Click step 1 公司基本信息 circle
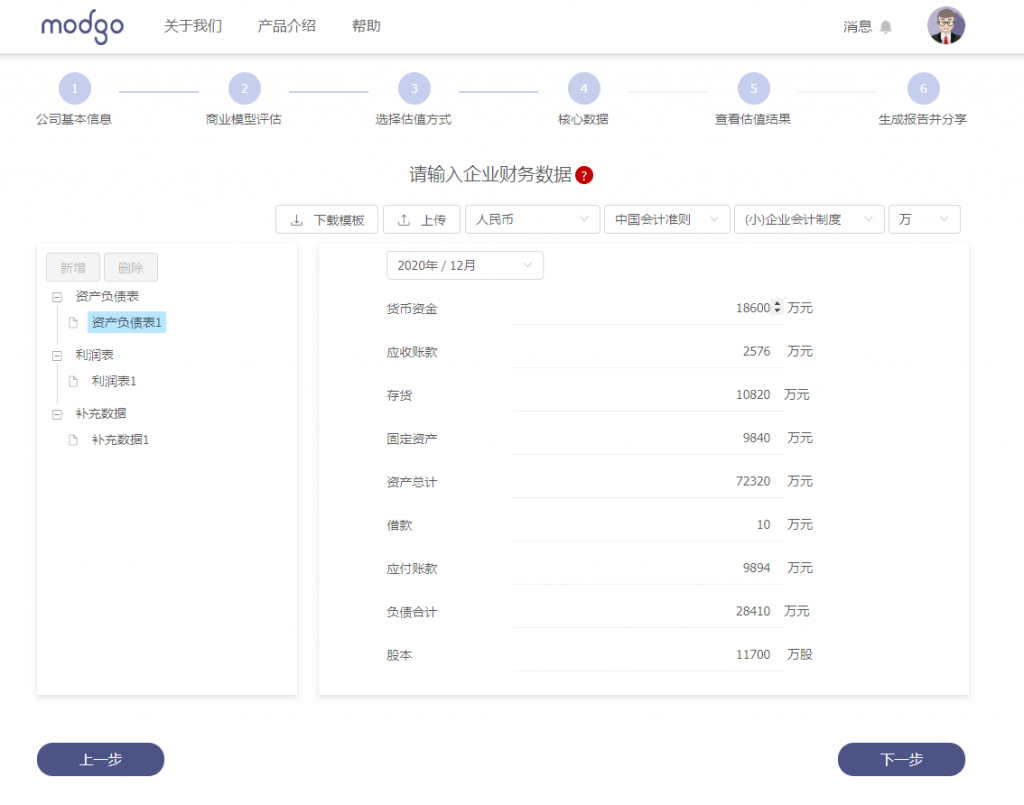The height and width of the screenshot is (805, 1024). pos(74,89)
